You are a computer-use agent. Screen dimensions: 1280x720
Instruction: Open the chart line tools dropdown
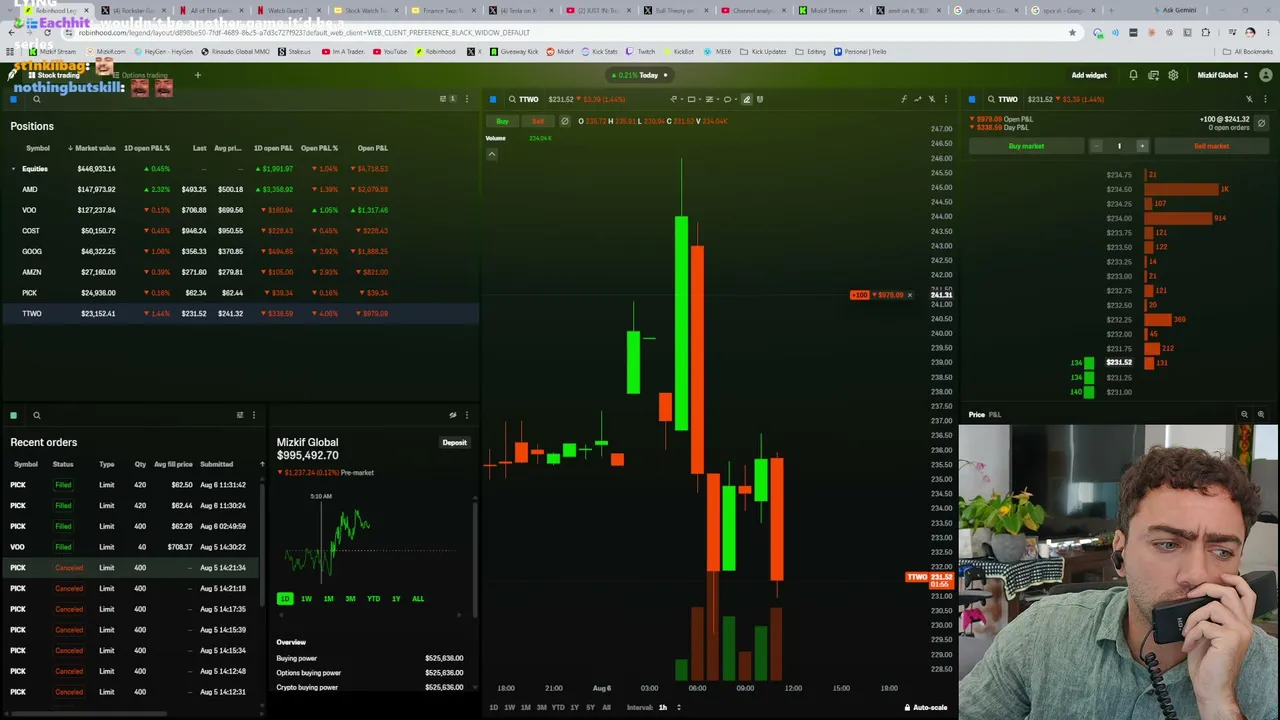pos(676,99)
